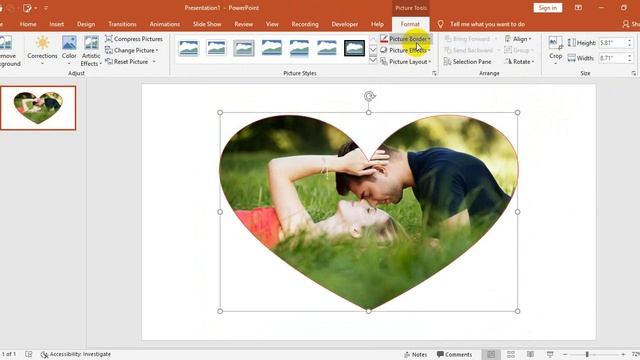Apply the third picture style thumbnail
The image size is (640, 360).
click(x=244, y=48)
